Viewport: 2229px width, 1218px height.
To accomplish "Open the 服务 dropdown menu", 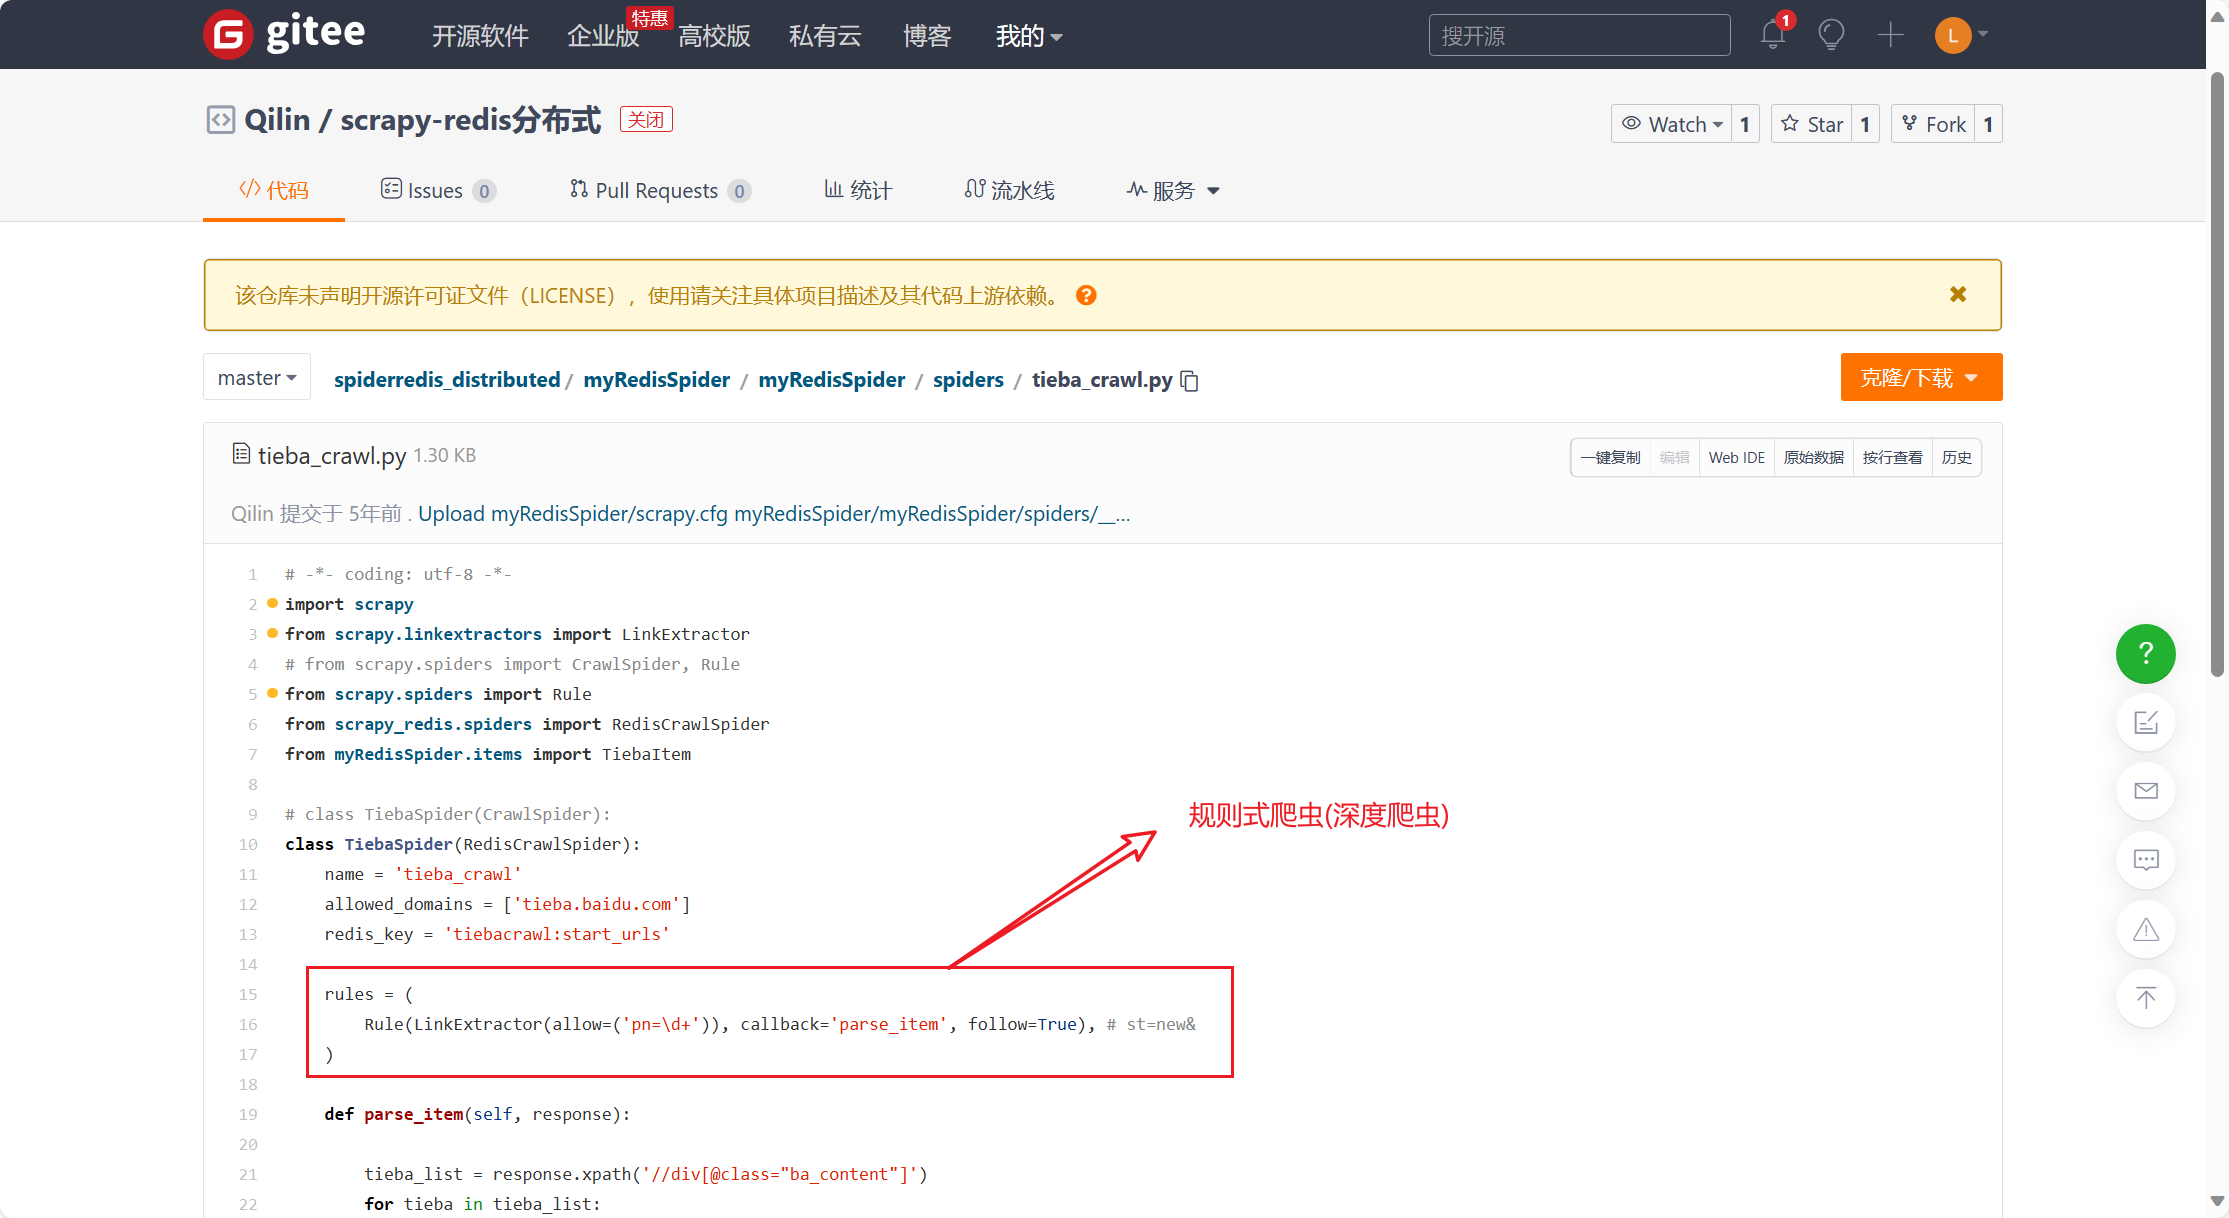I will click(x=1172, y=190).
